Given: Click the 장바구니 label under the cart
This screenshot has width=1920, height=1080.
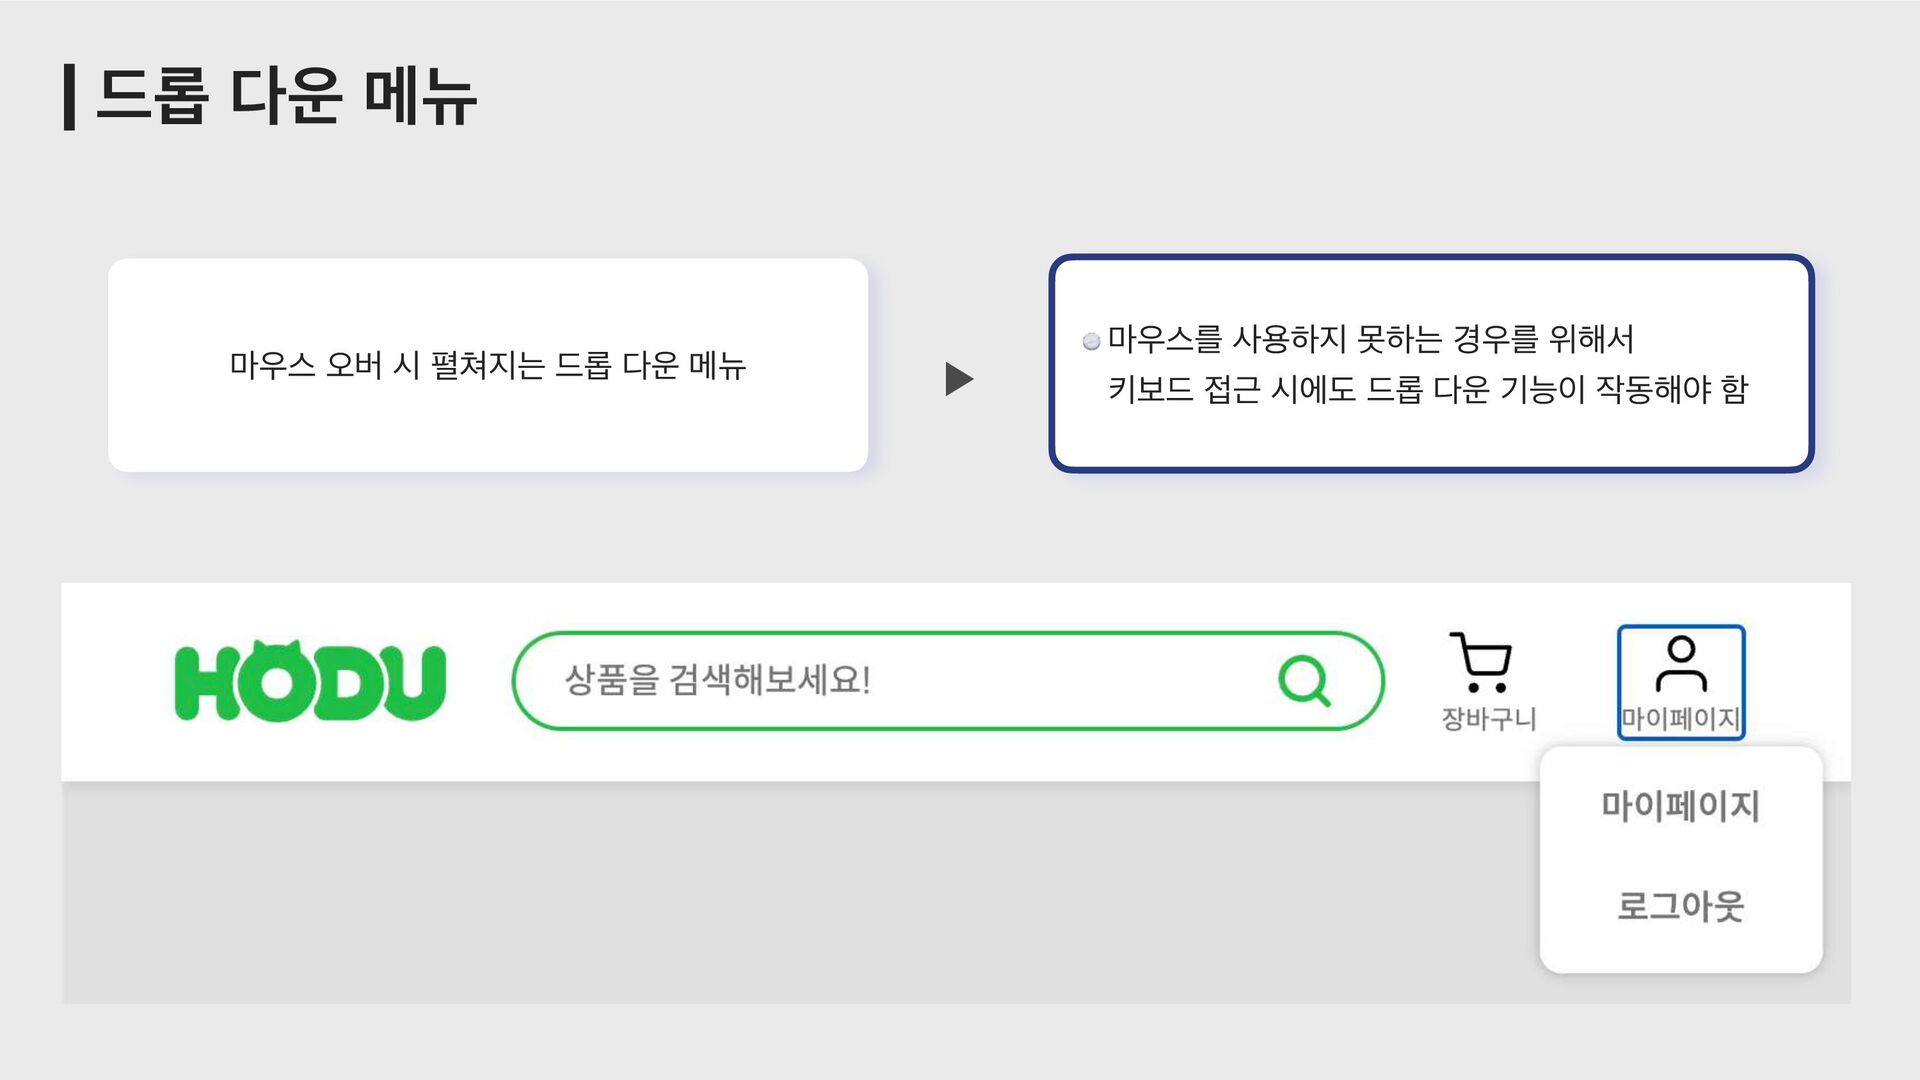Looking at the screenshot, I should (1488, 719).
